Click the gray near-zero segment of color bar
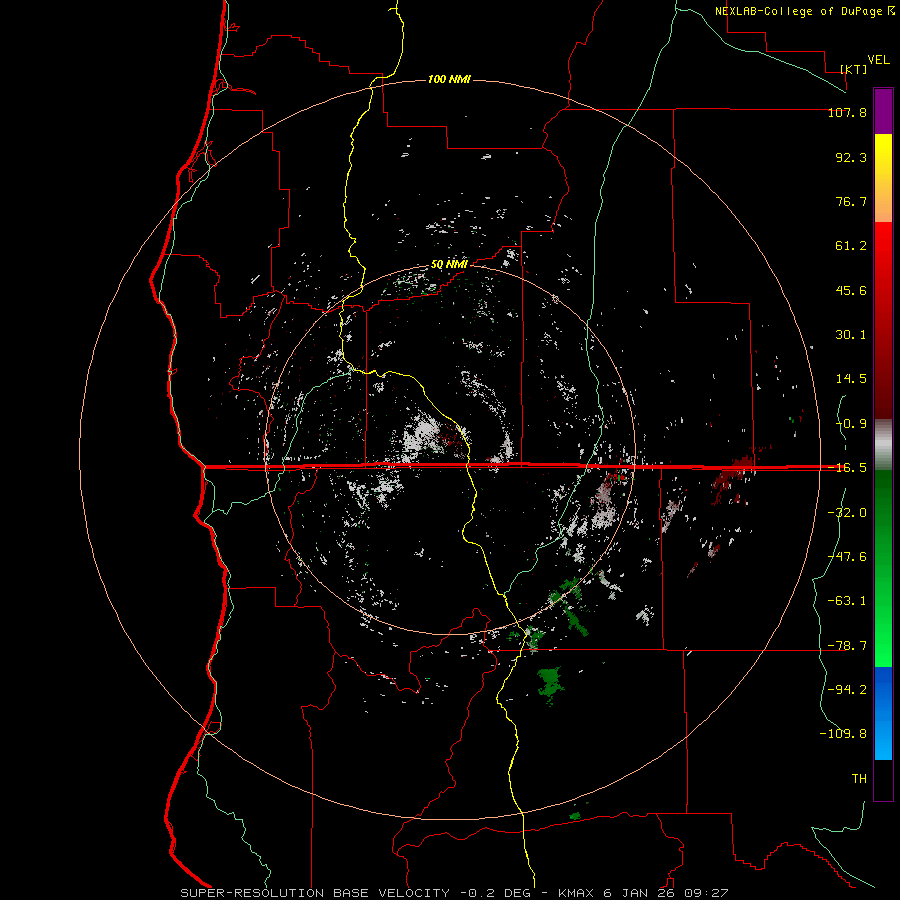The height and width of the screenshot is (900, 900). tap(883, 445)
